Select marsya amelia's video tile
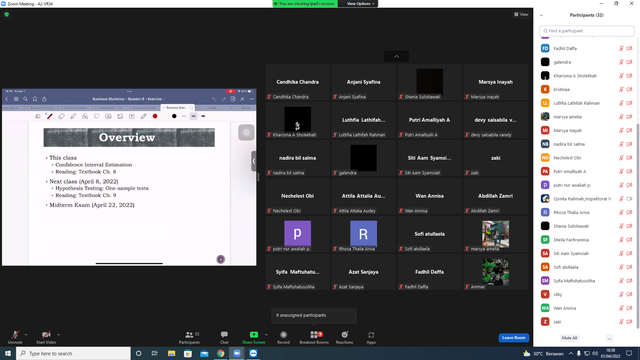 tap(496, 234)
